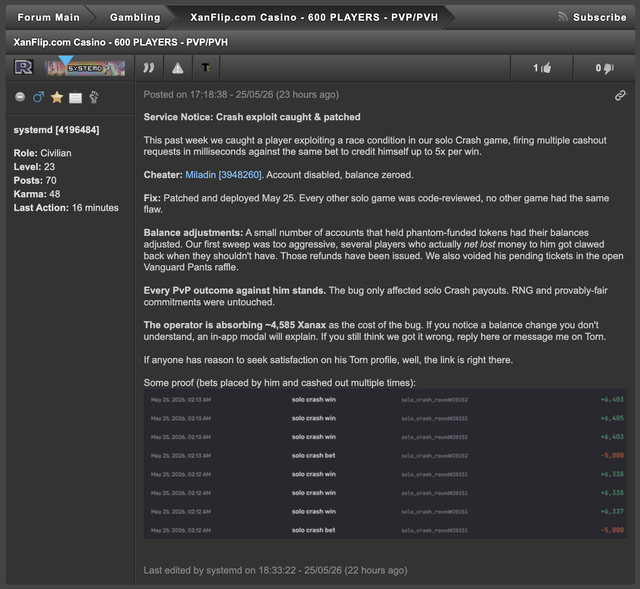The image size is (640, 589).
Task: Click the male gender icon
Action: 38,97
